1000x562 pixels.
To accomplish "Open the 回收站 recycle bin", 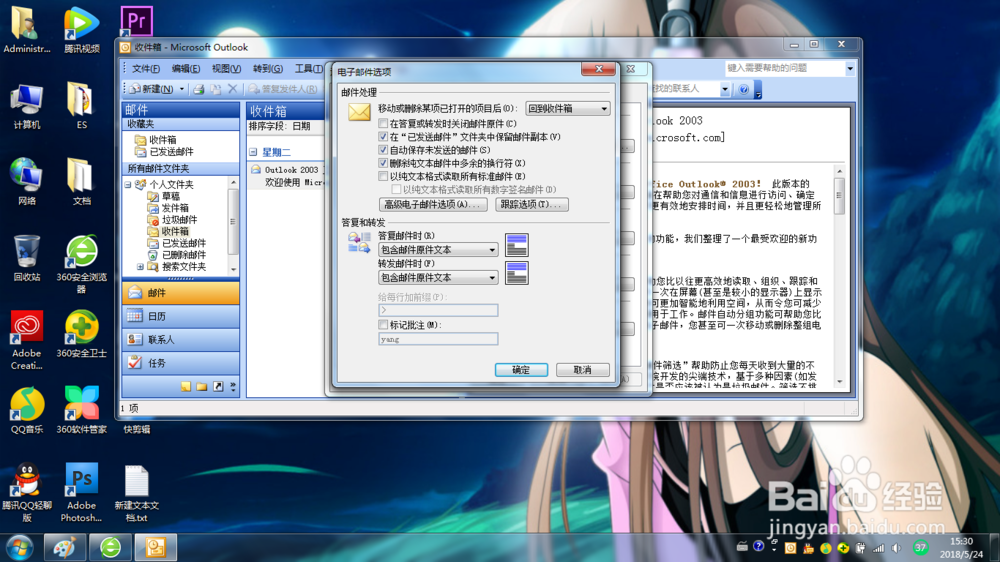I will [26, 258].
